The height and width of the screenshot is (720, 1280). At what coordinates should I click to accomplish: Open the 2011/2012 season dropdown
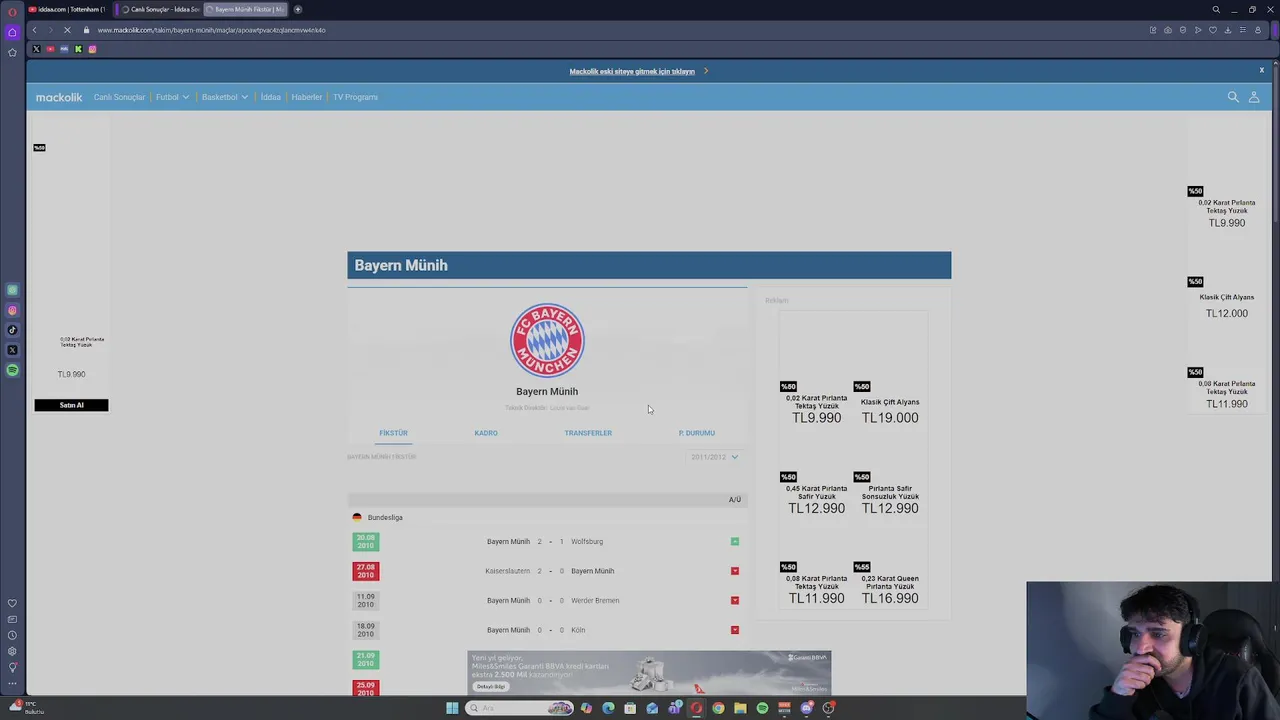click(714, 457)
